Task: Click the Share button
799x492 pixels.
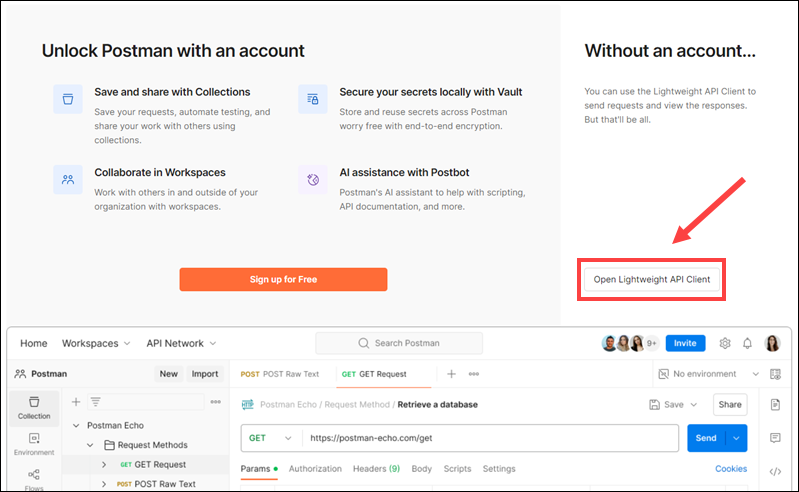Action: [x=730, y=404]
